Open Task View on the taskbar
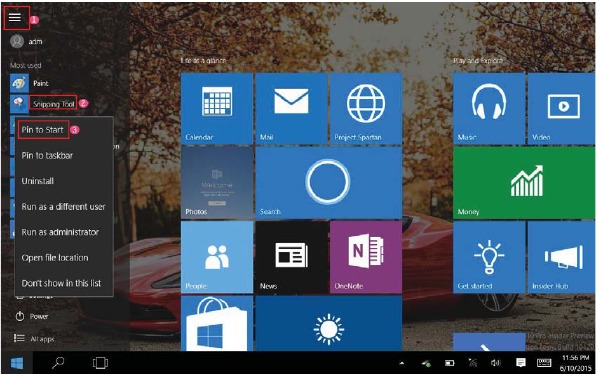Screen dimensions: 597x376 [100, 363]
